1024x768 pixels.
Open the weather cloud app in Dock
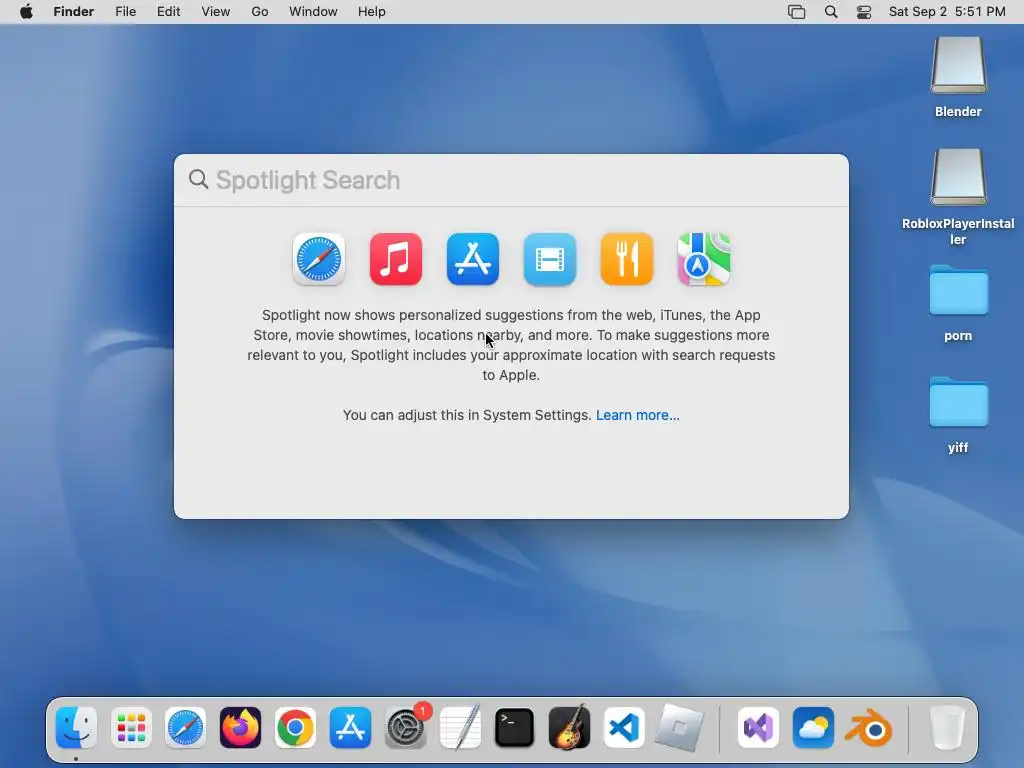click(813, 727)
